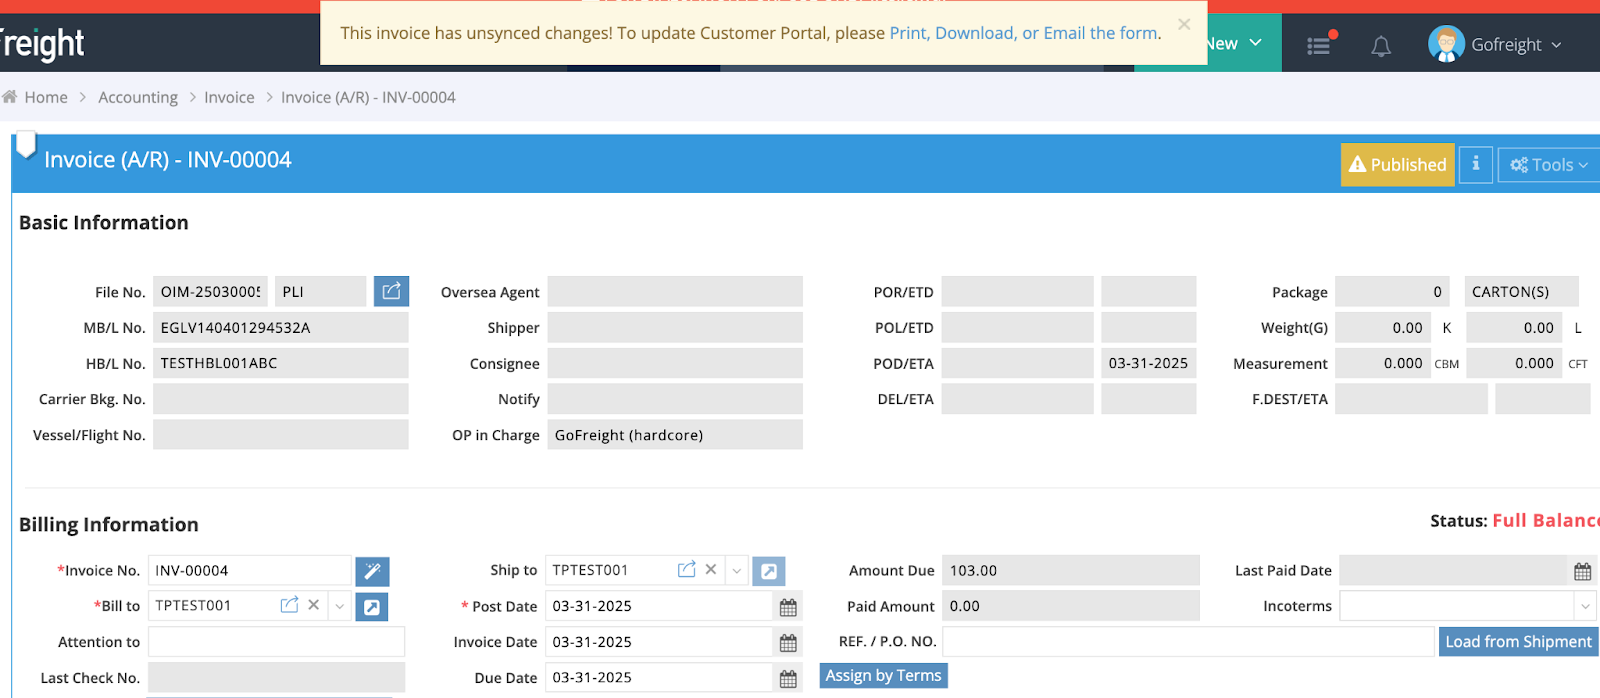Viewport: 1600px width, 698px height.
Task: Go to Accounting in breadcrumb
Action: tap(138, 97)
